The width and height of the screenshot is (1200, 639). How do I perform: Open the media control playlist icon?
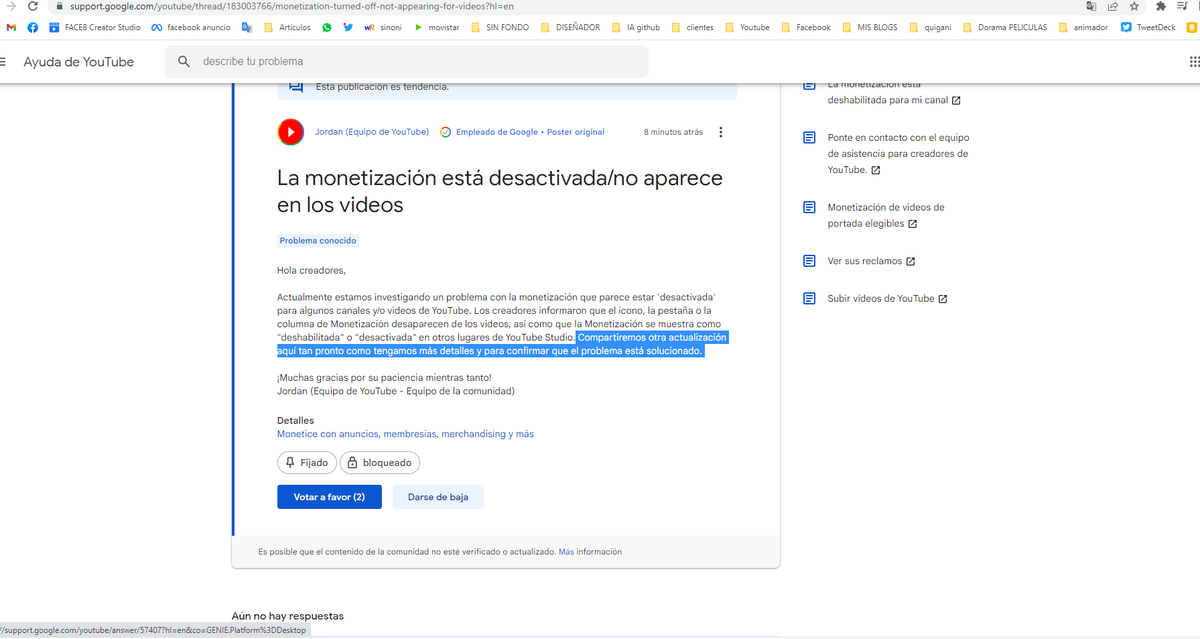1182,7
